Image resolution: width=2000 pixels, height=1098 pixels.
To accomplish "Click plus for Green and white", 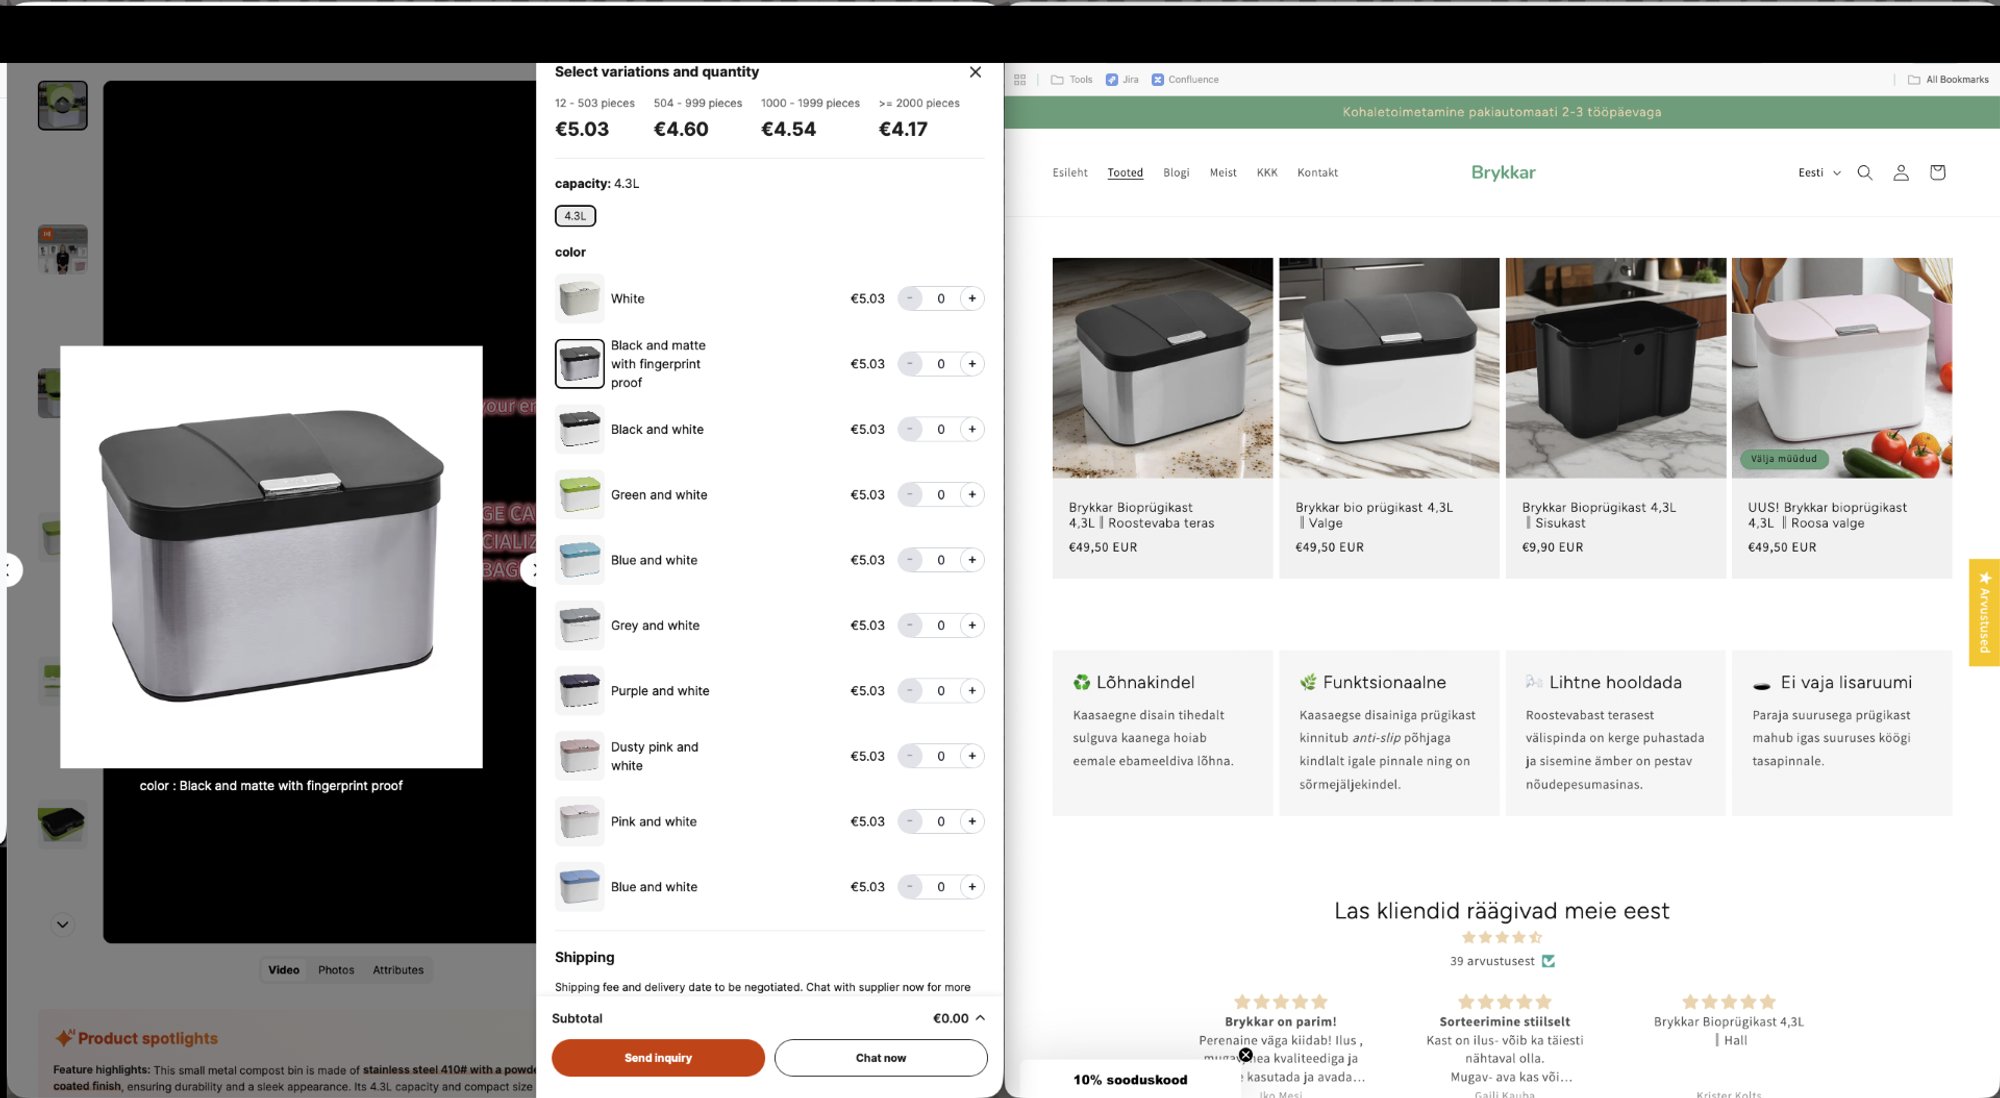I will (x=971, y=494).
